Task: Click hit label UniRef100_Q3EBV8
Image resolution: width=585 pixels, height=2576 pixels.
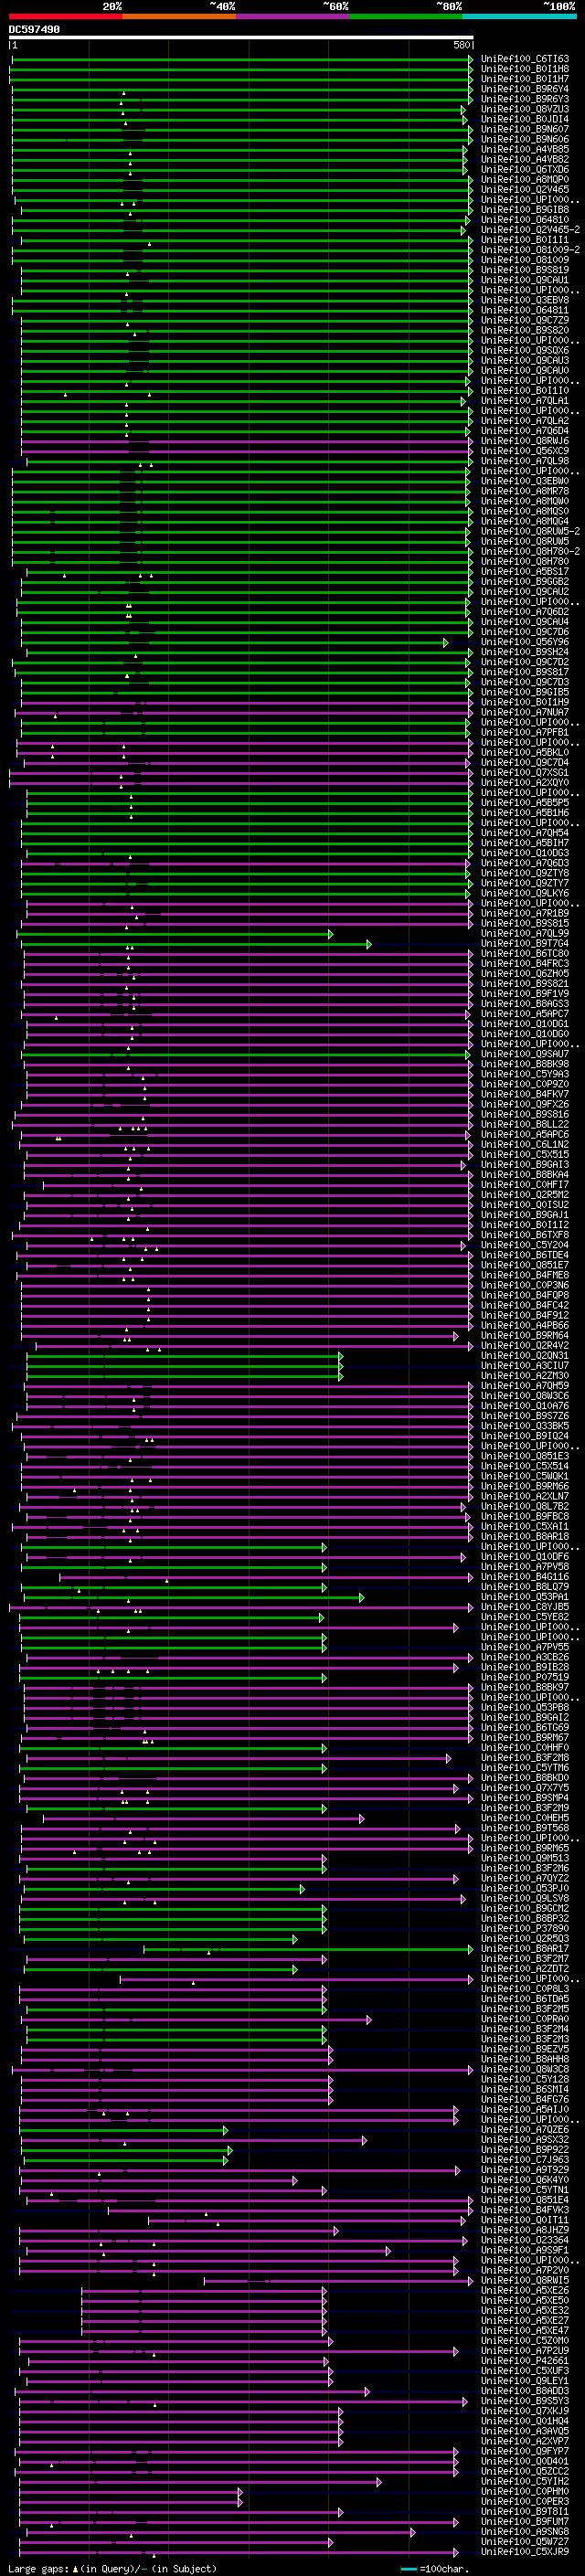Action: click(525, 300)
